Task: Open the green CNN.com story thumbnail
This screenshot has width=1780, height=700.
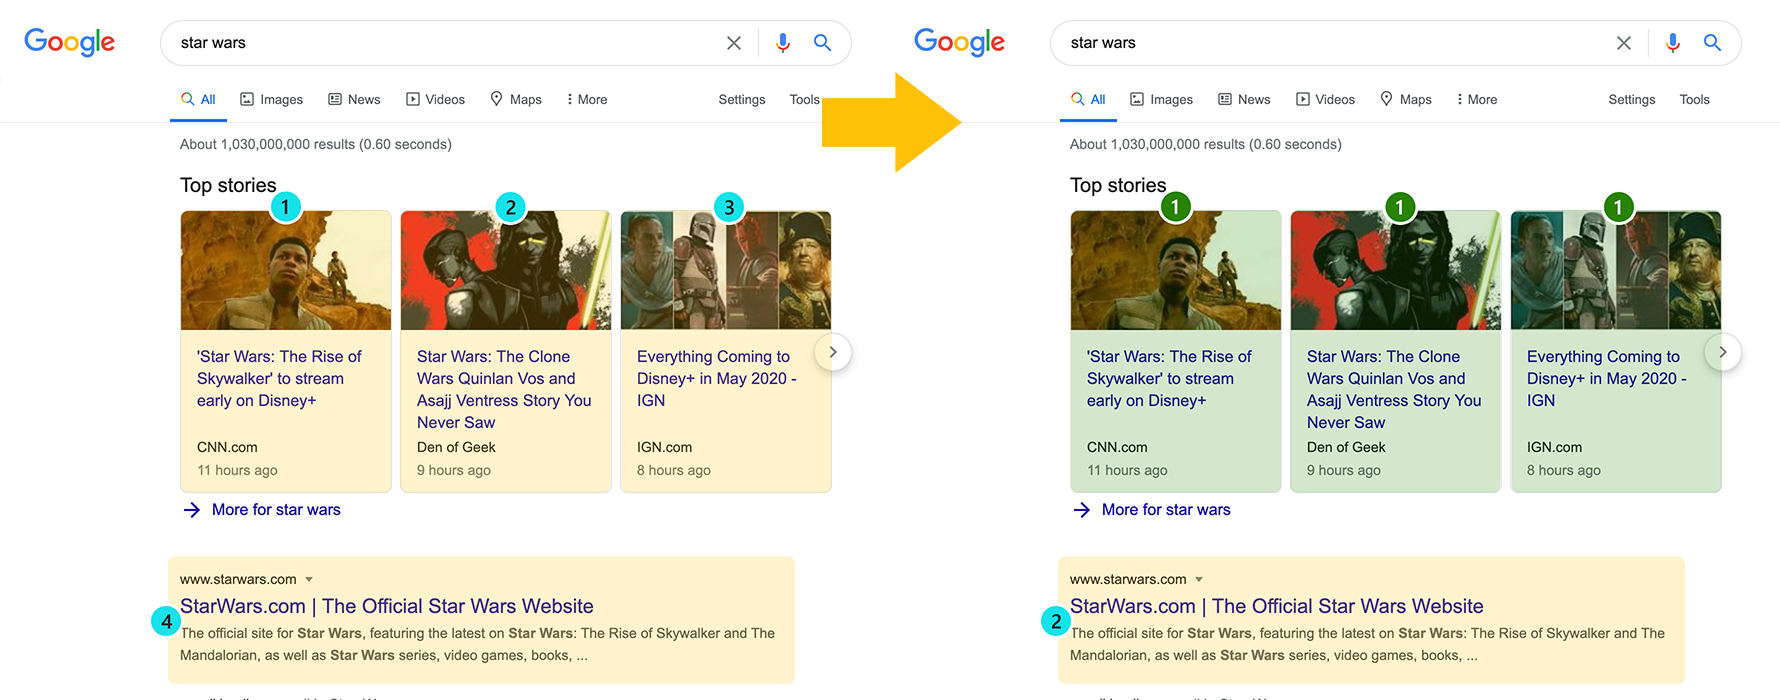Action: point(1176,270)
